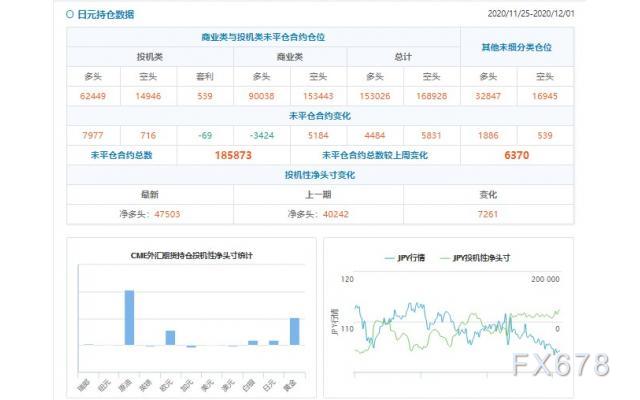This screenshot has height=400, width=640.
Task: Click the 商业类 column group header
Action: [x=290, y=57]
